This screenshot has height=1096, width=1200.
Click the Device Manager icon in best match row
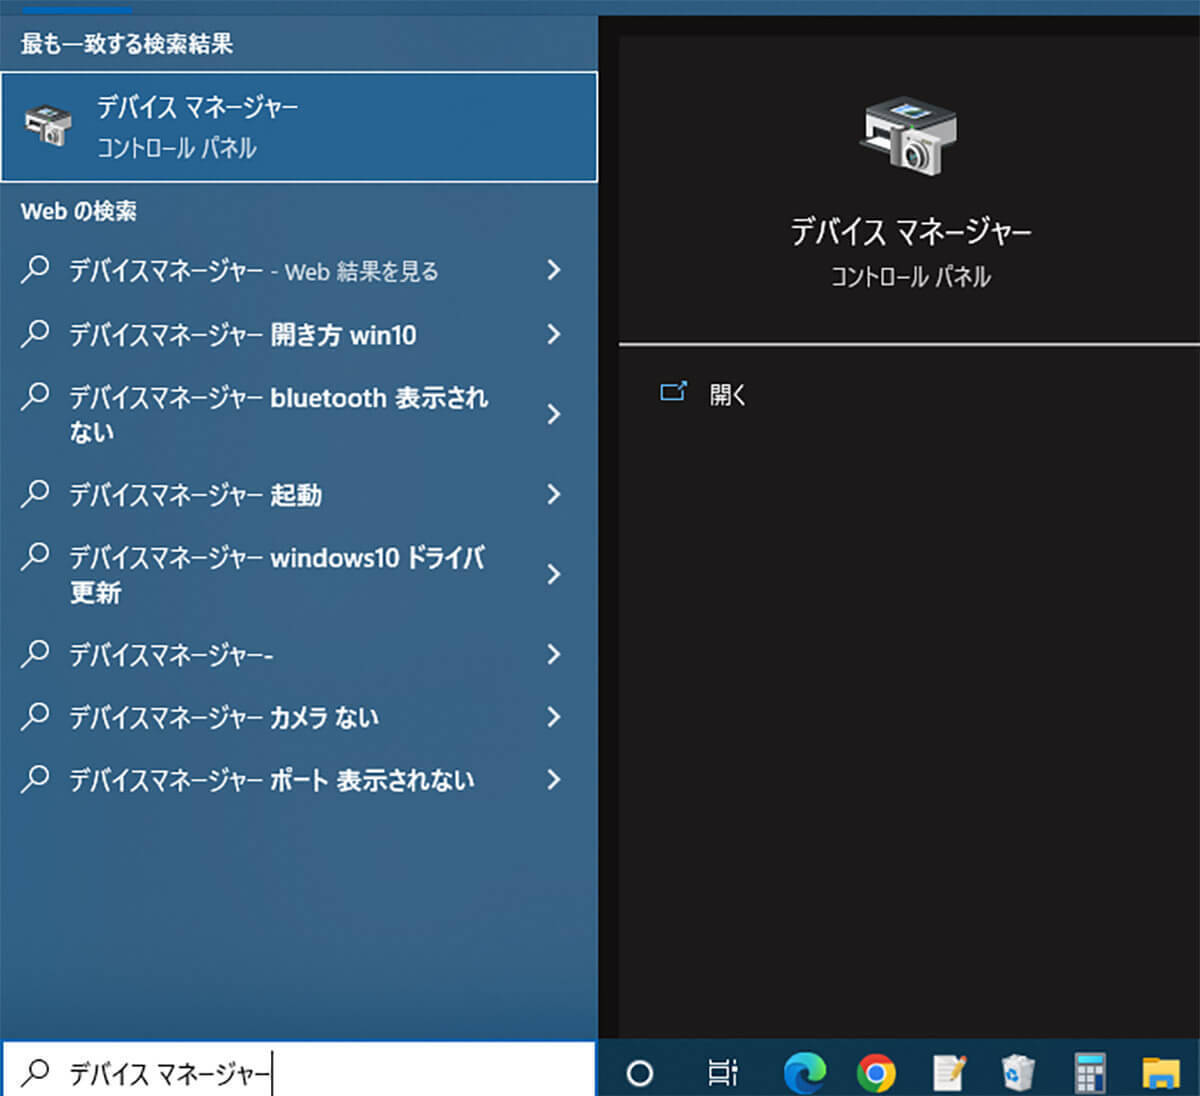coord(48,127)
